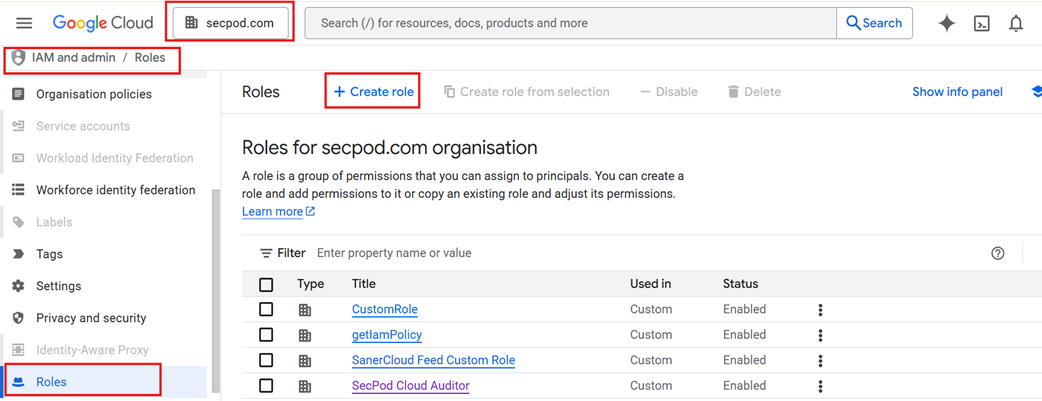Click the Create role button

(373, 92)
